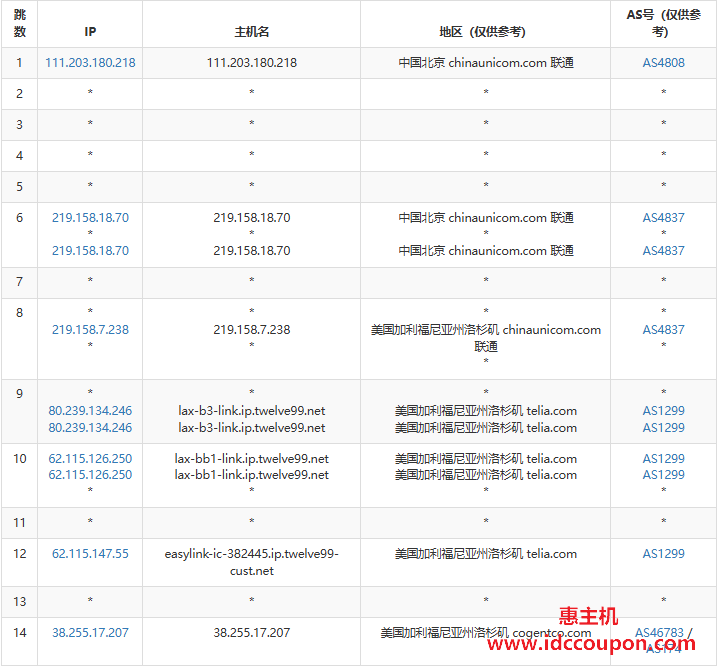Select hop 12 region 美国加利福尼亚州洛杉矶 telia.com
717x667 pixels.
486,554
